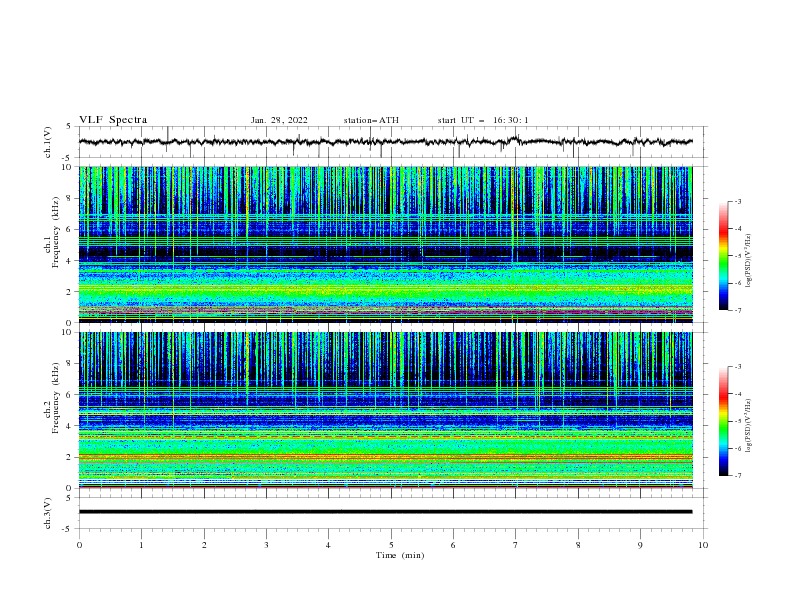
Task: Click the "2" kHz tick of ch.2 frequency axis
Action: [x=69, y=457]
